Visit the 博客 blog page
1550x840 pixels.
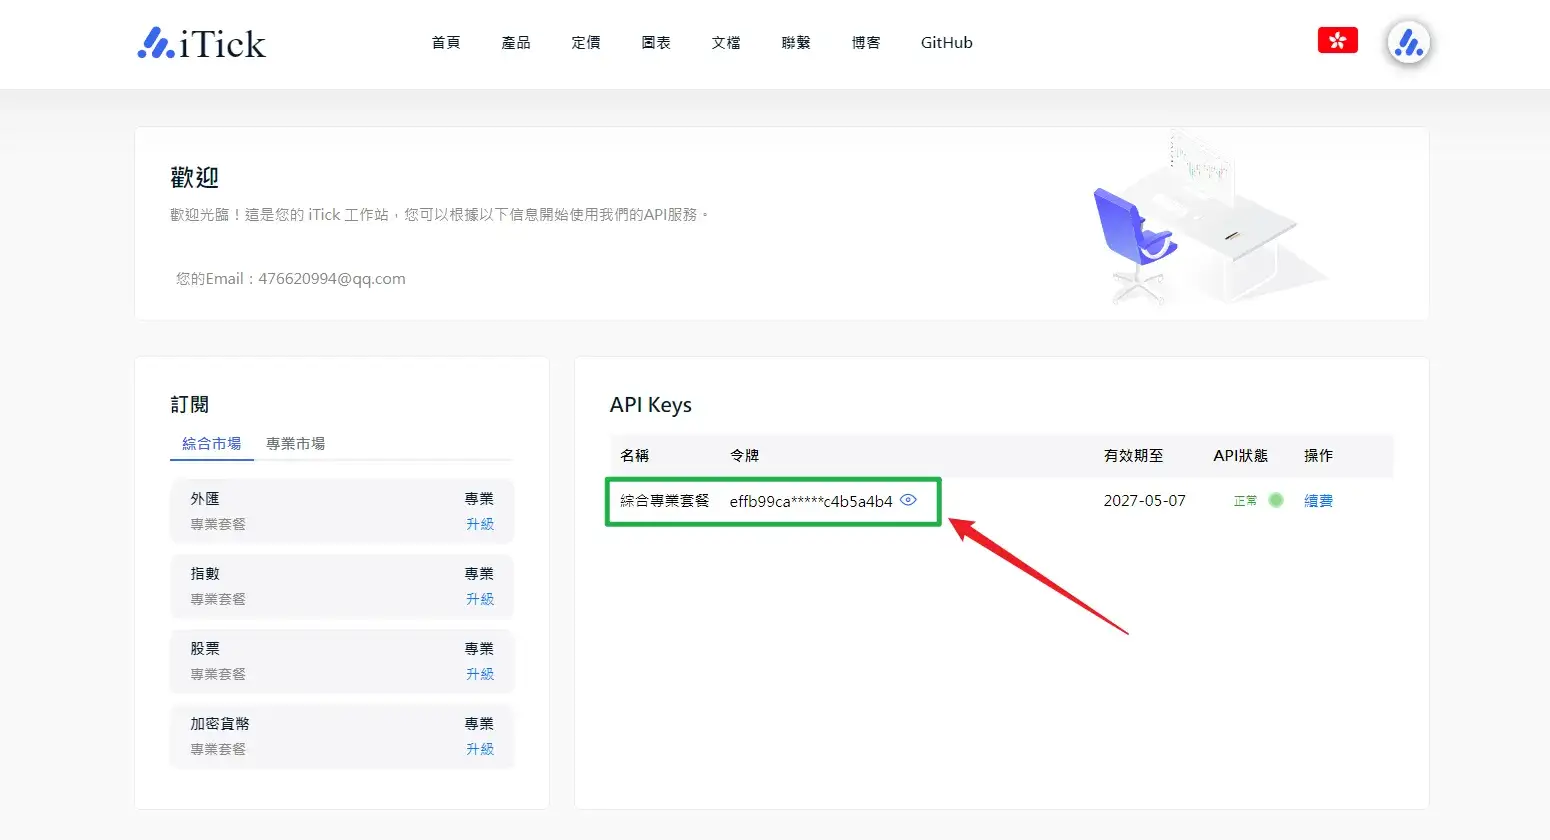pos(866,43)
